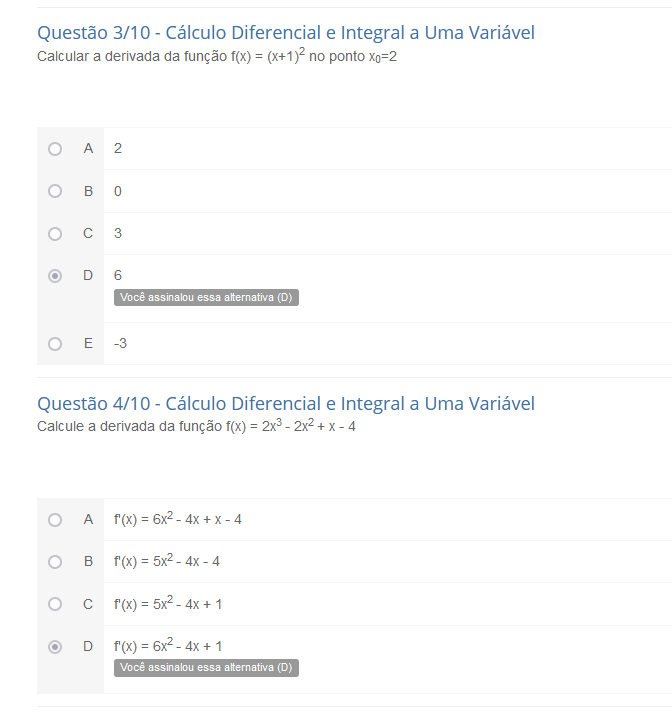672x714 pixels.
Task: Click answer text -3 in Question 3
Action: tap(120, 343)
